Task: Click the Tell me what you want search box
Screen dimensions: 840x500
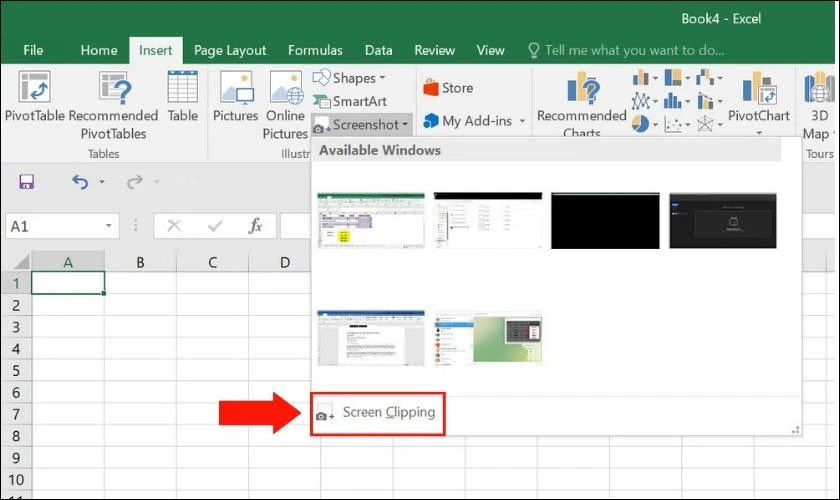Action: [x=626, y=50]
